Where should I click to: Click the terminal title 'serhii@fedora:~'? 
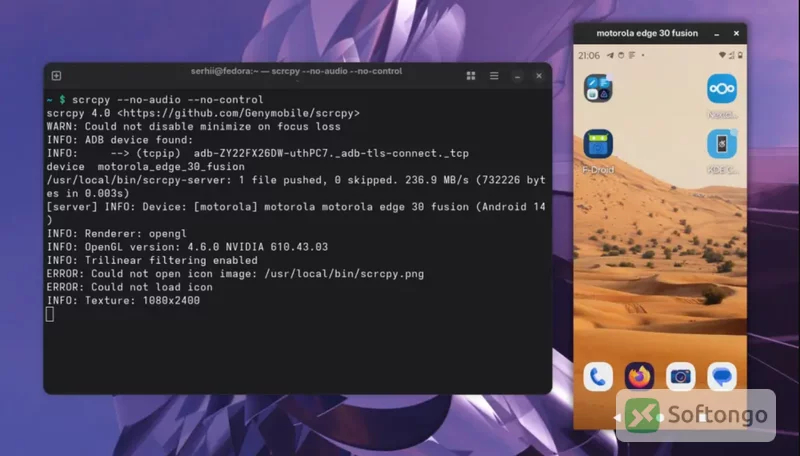(x=224, y=71)
